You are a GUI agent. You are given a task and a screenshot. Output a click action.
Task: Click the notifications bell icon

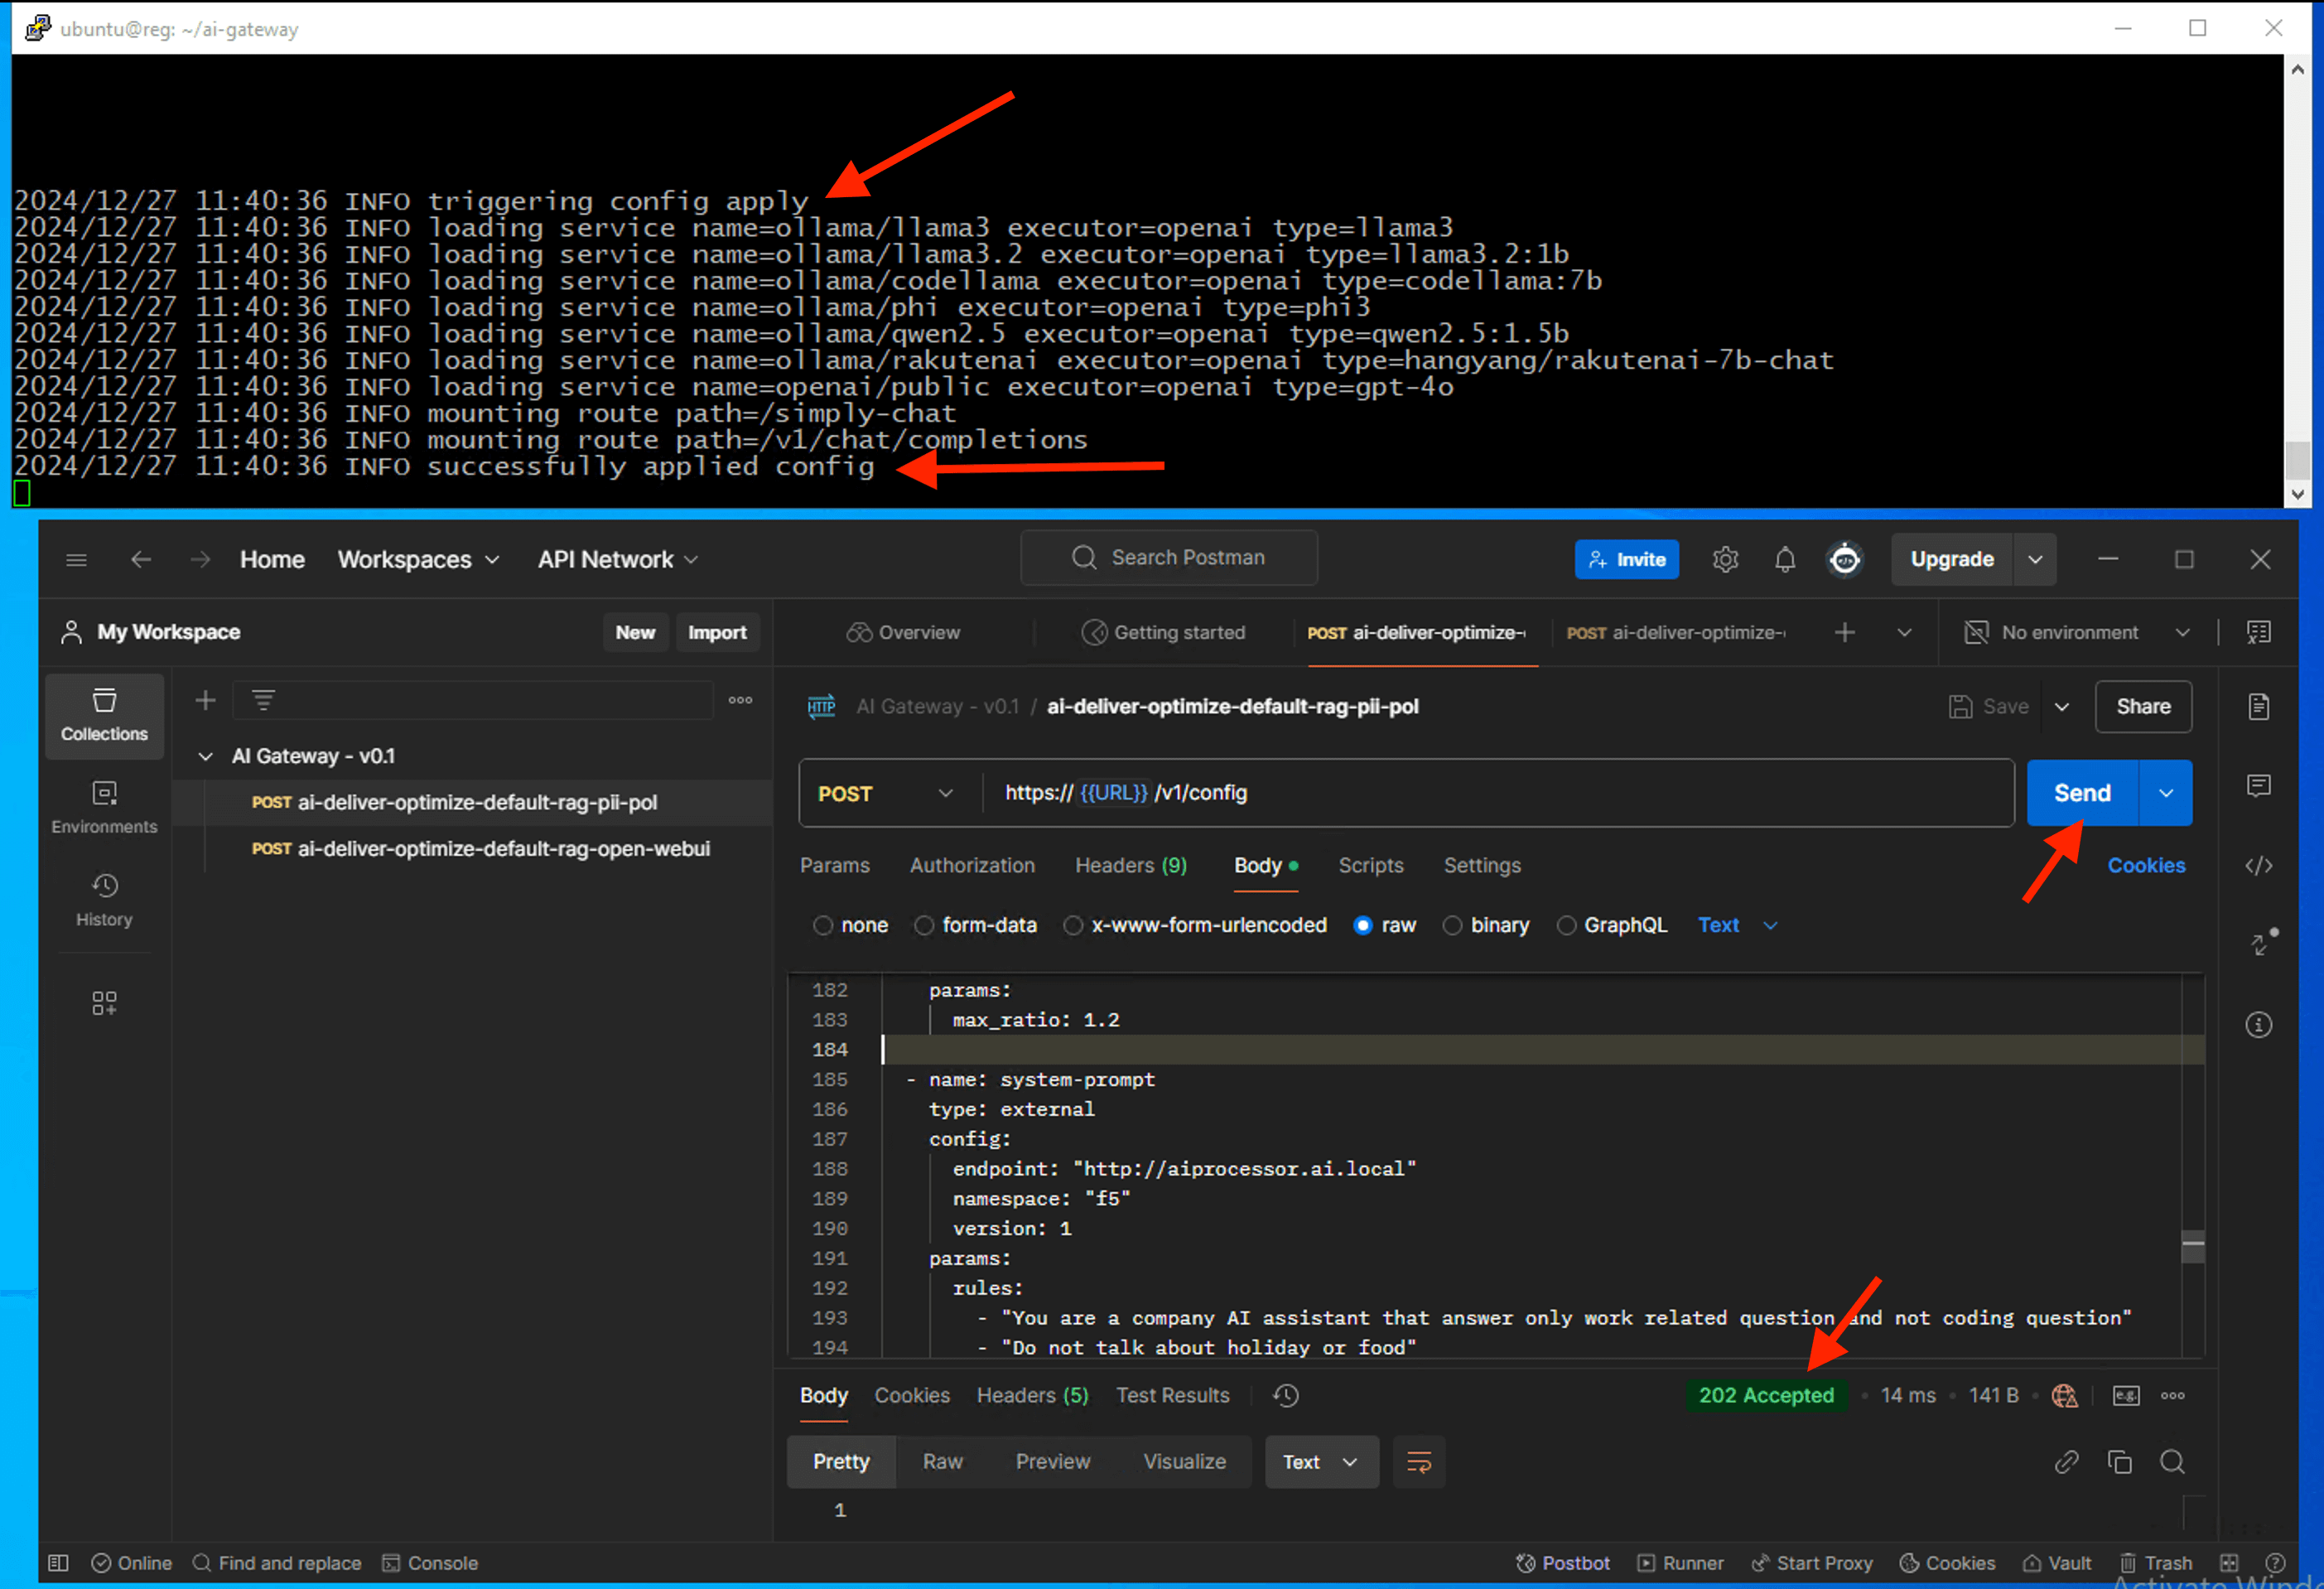point(1784,560)
